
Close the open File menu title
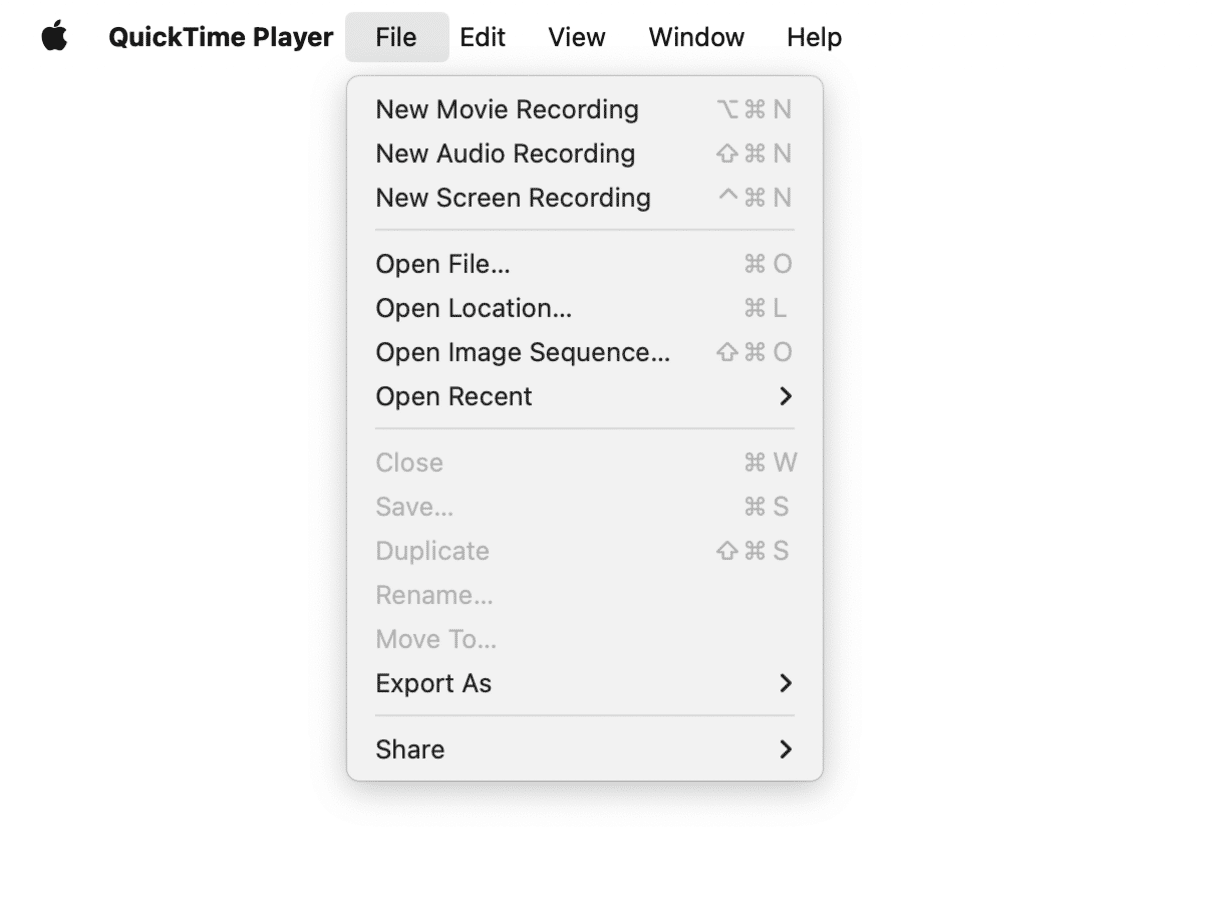point(396,37)
